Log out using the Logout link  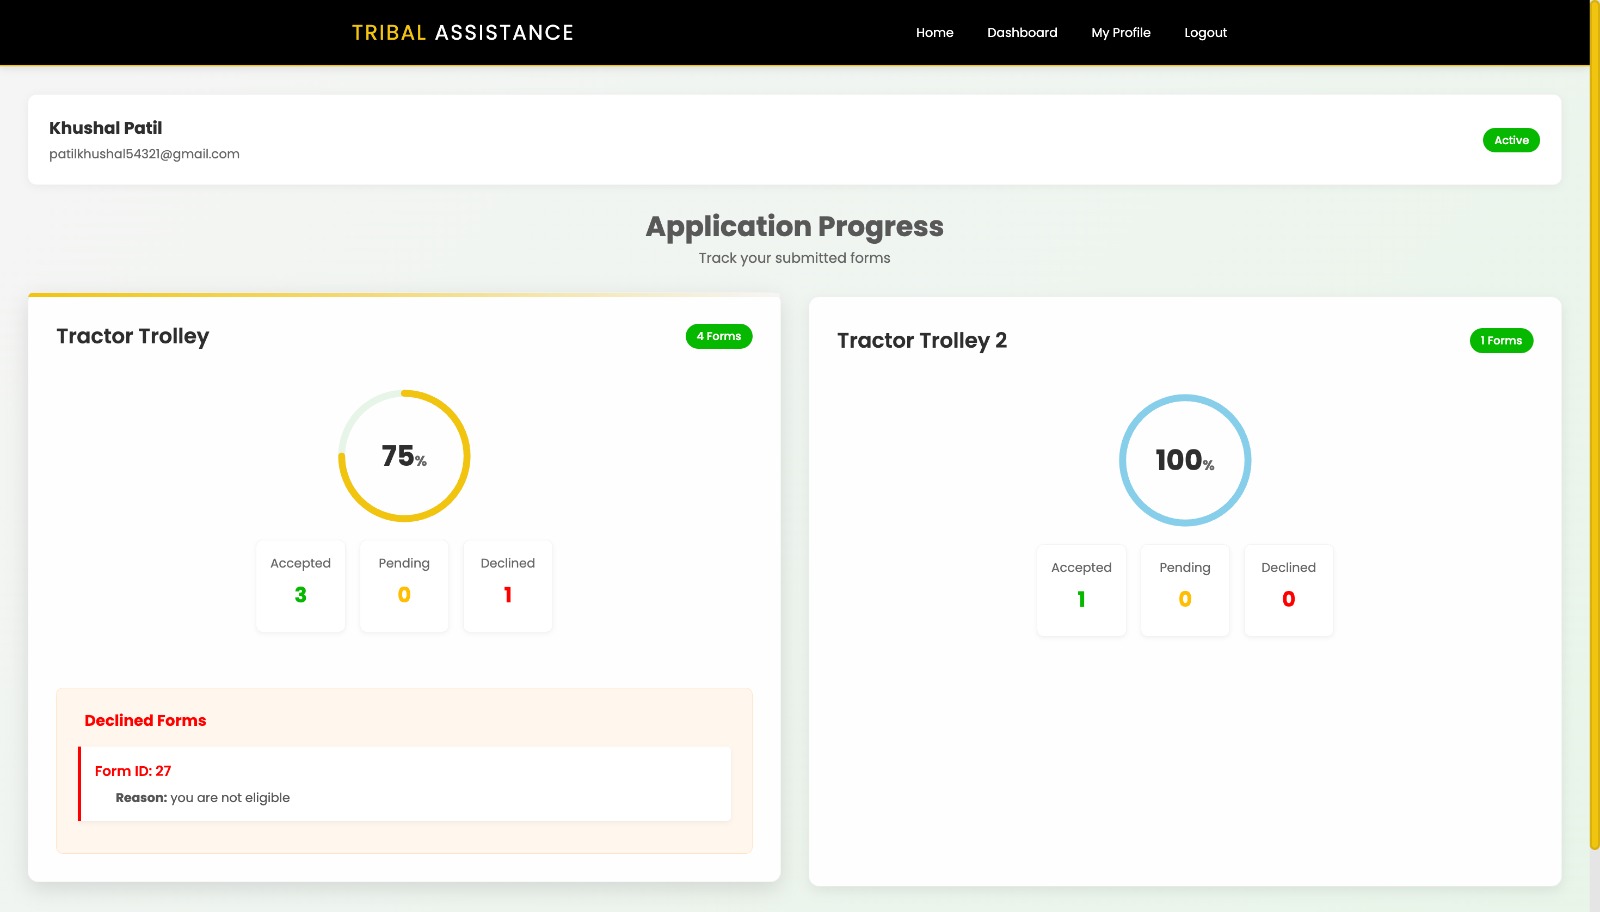pyautogui.click(x=1205, y=33)
